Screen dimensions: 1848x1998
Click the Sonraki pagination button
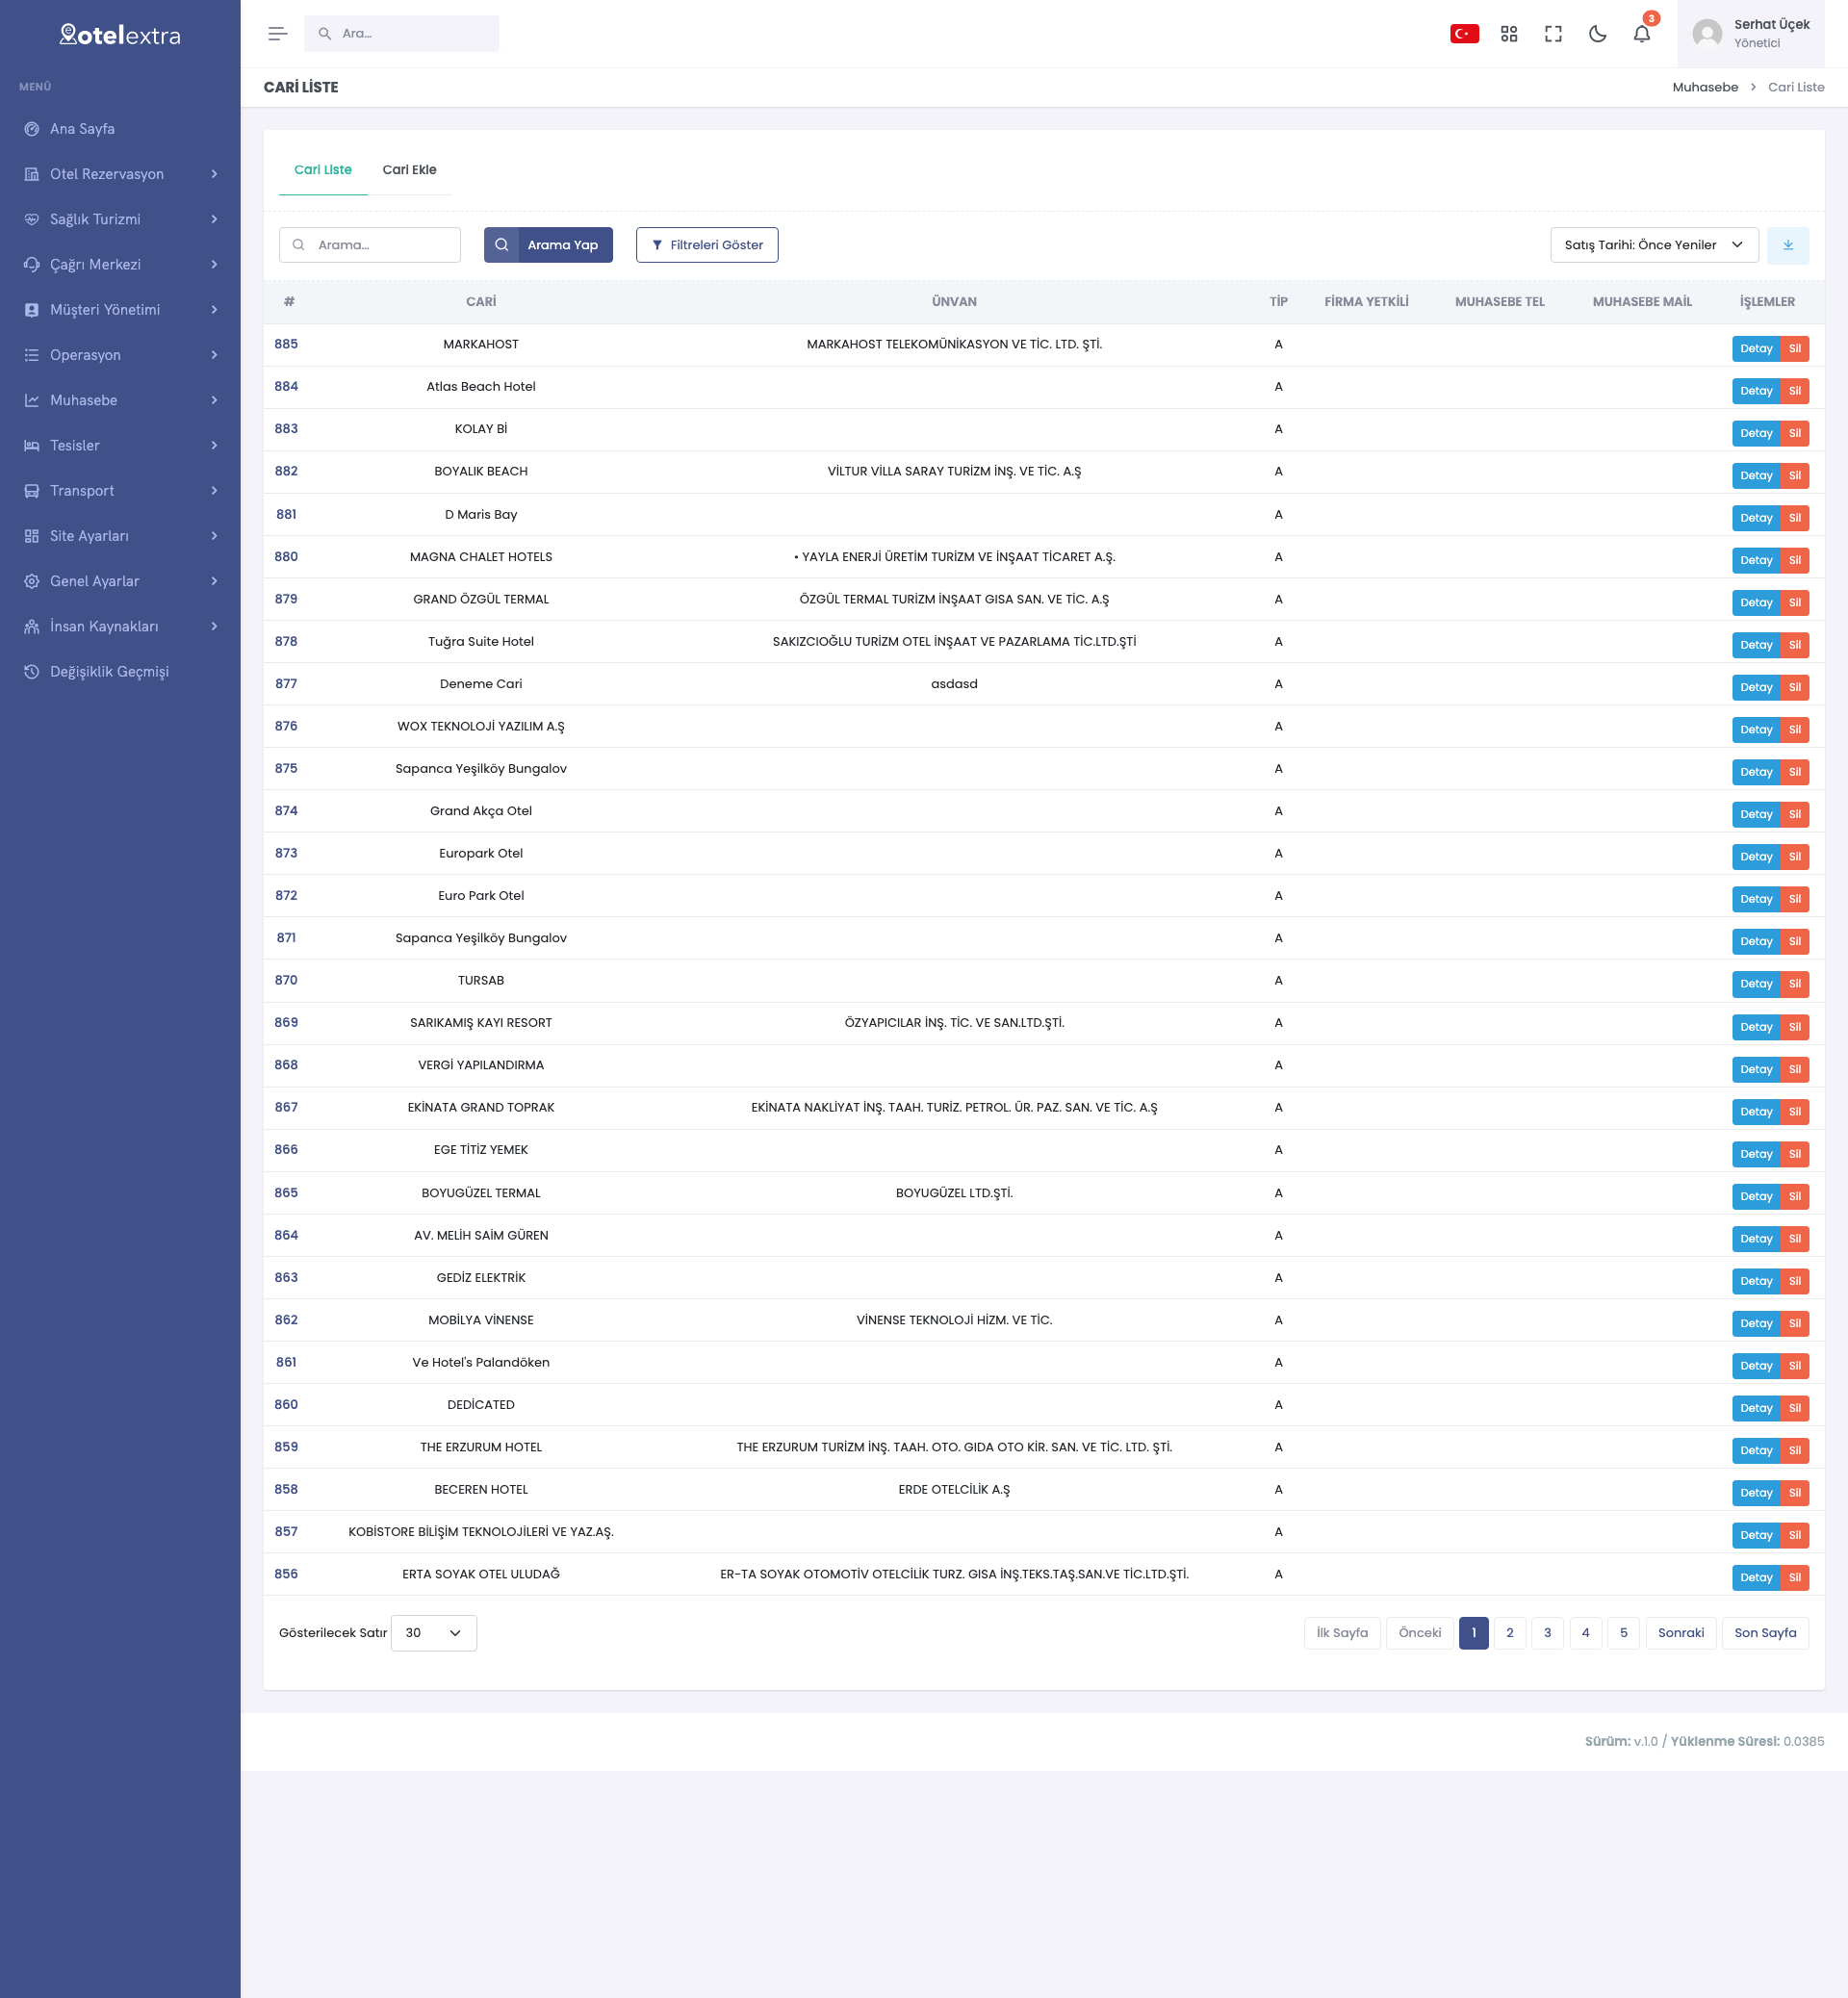tap(1681, 1633)
